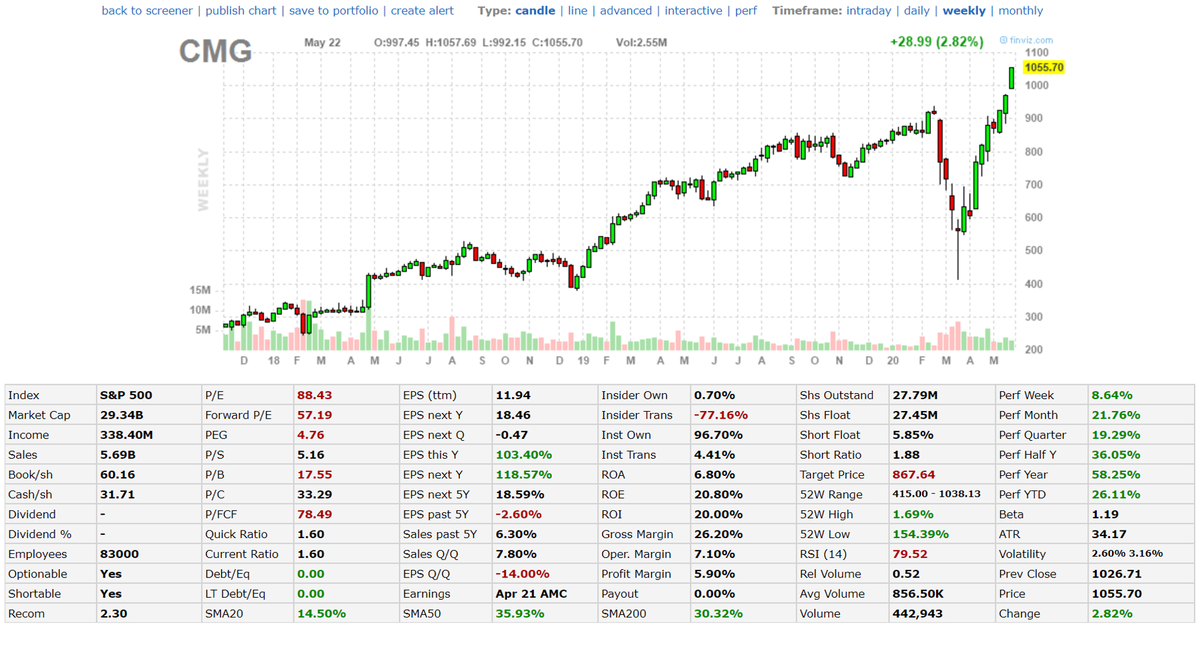Click the '+28.99 (2.82%)' change label
Screen dimensions: 1199x655
click(x=937, y=41)
